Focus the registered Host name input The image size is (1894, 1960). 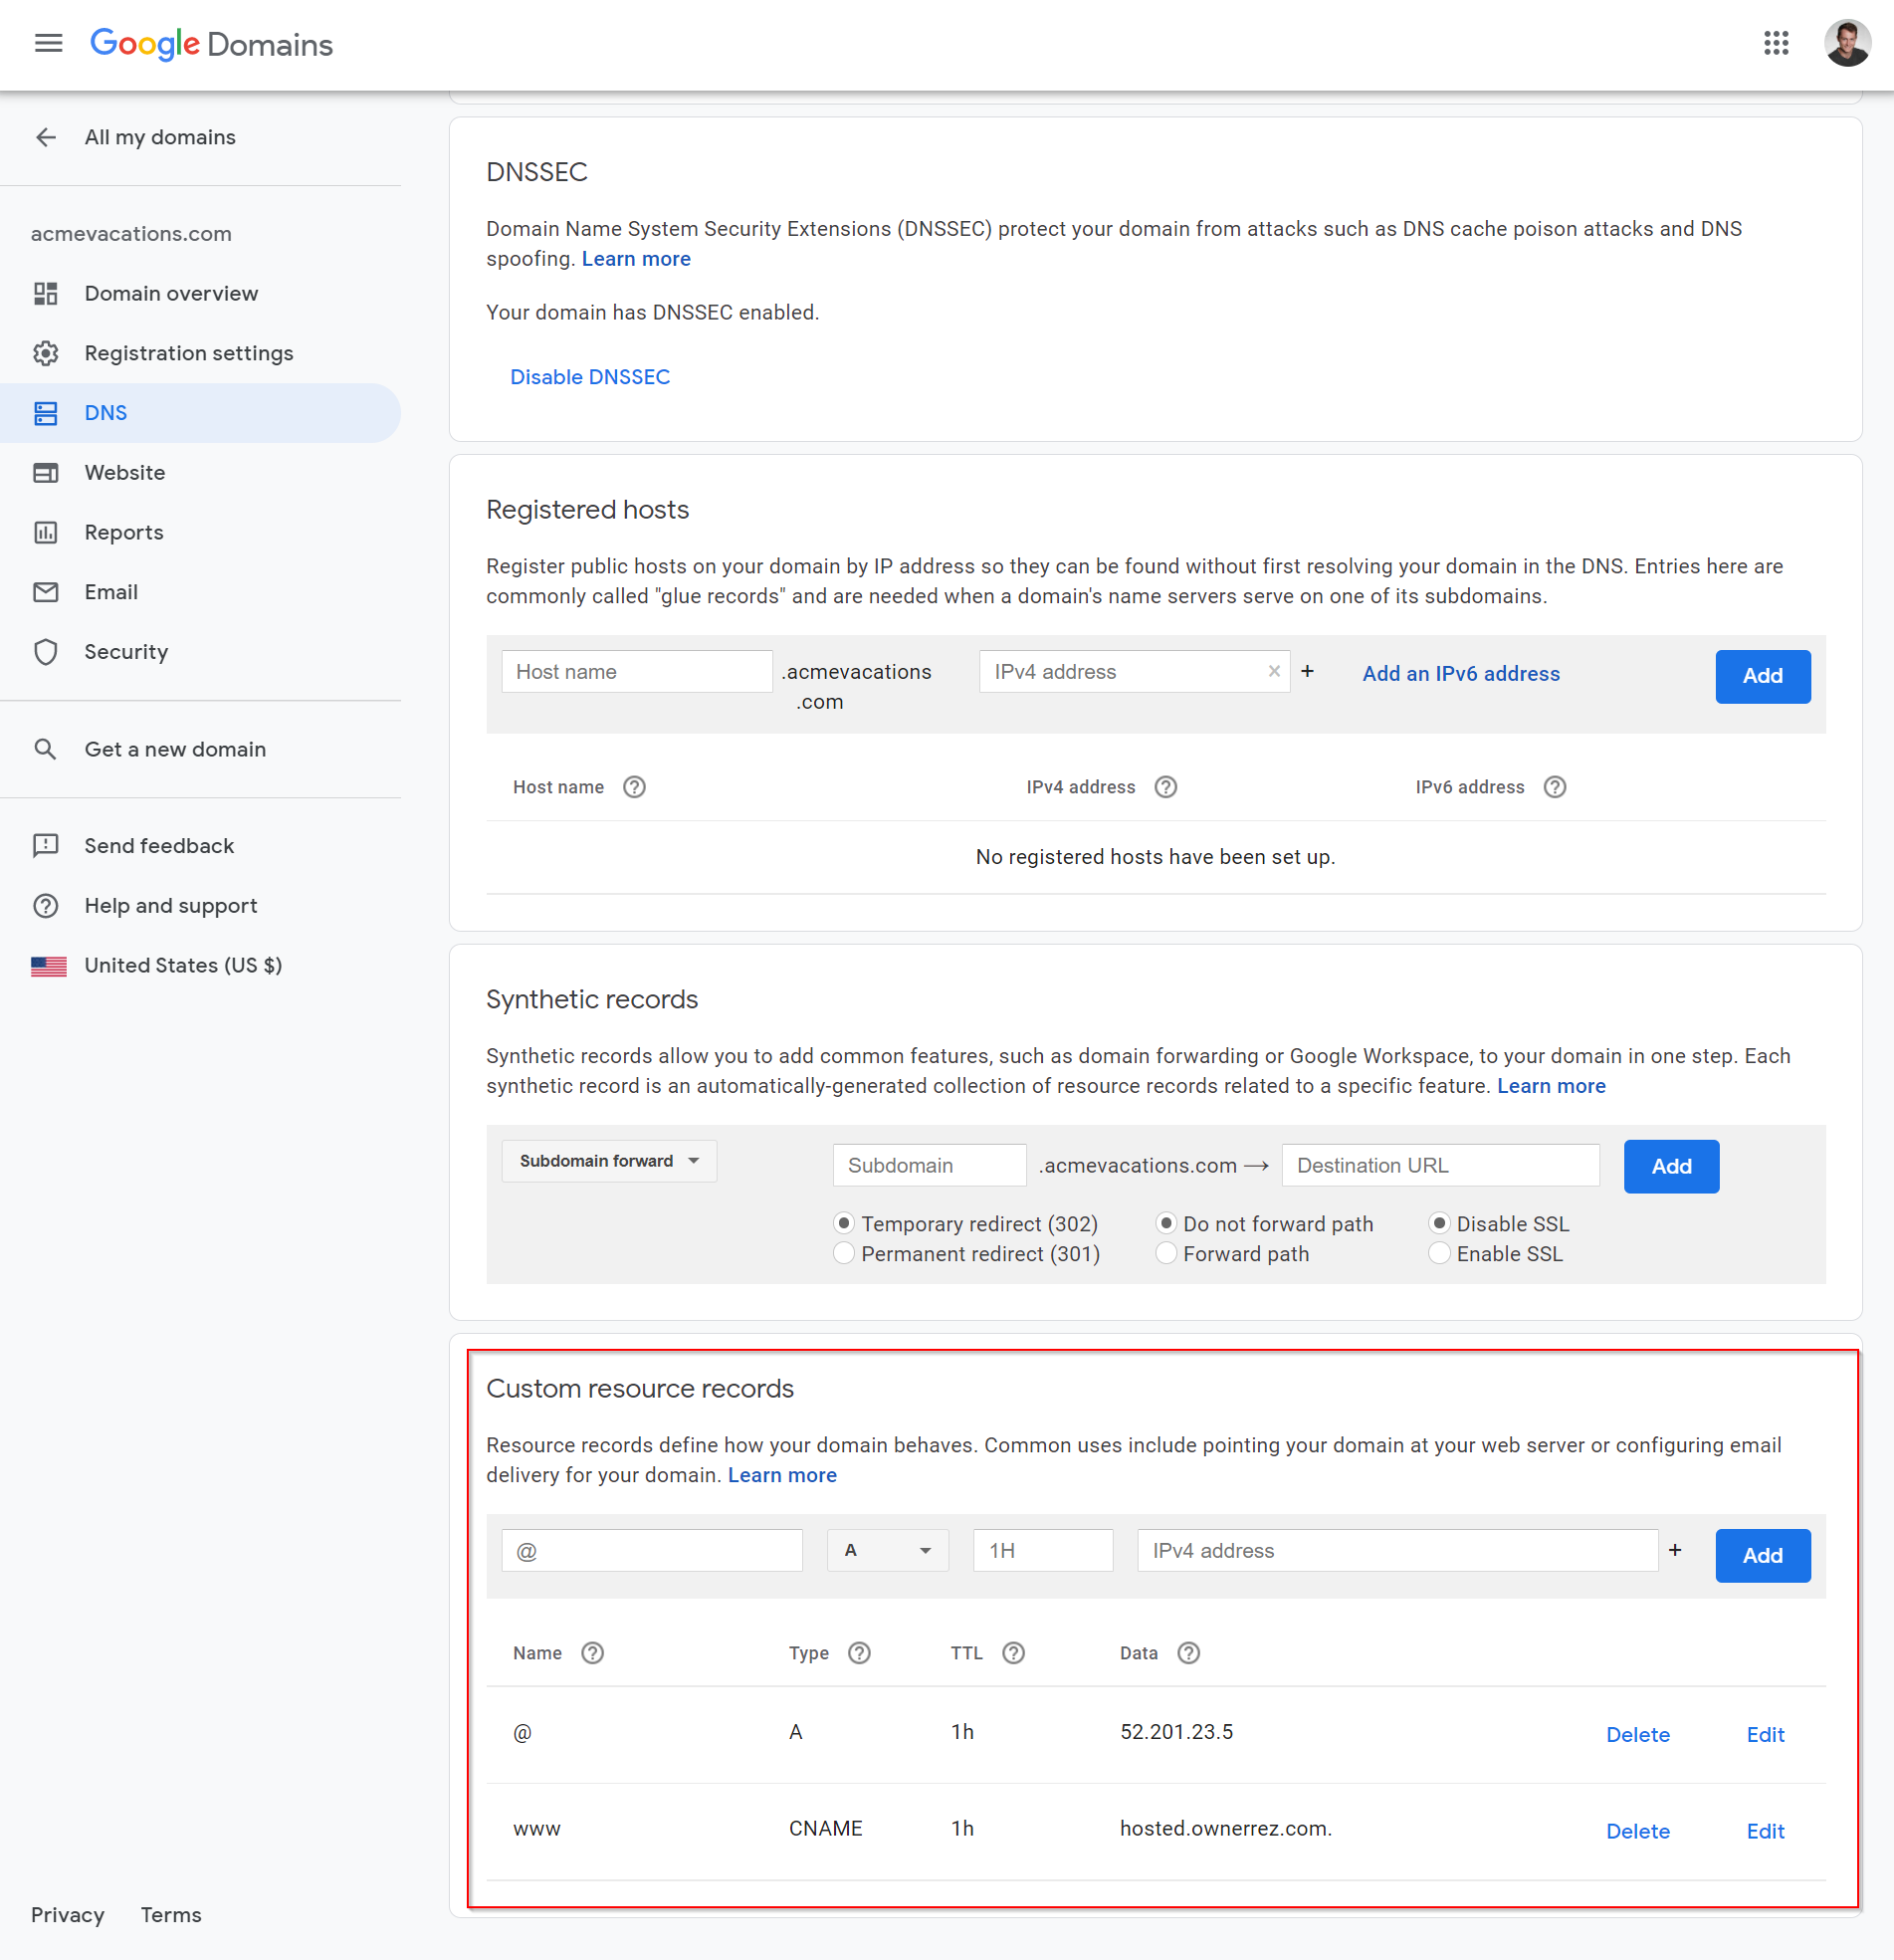tap(637, 671)
